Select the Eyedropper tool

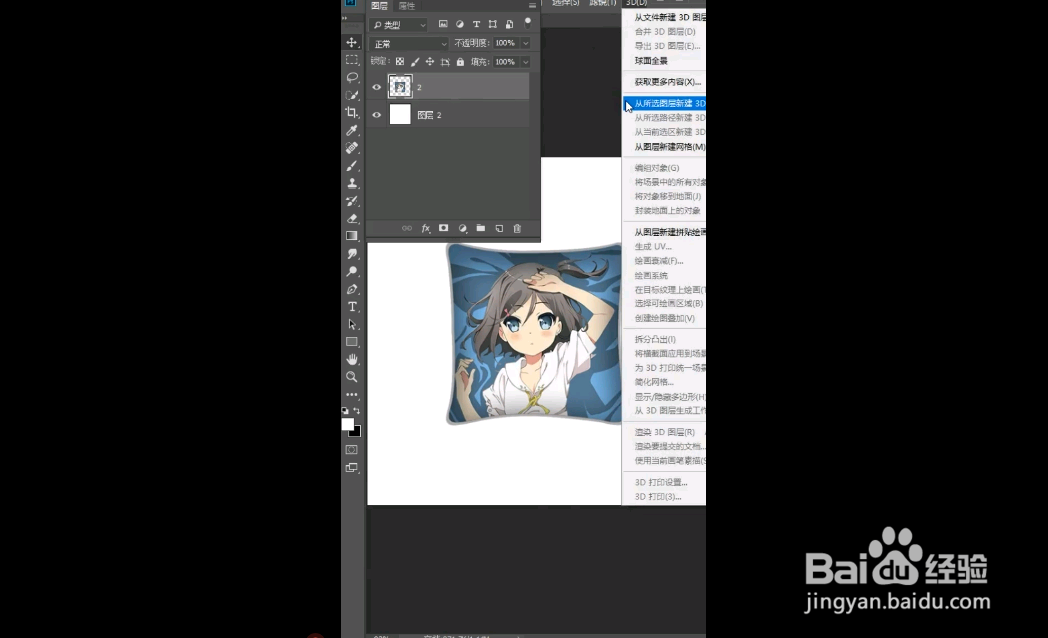[351, 128]
